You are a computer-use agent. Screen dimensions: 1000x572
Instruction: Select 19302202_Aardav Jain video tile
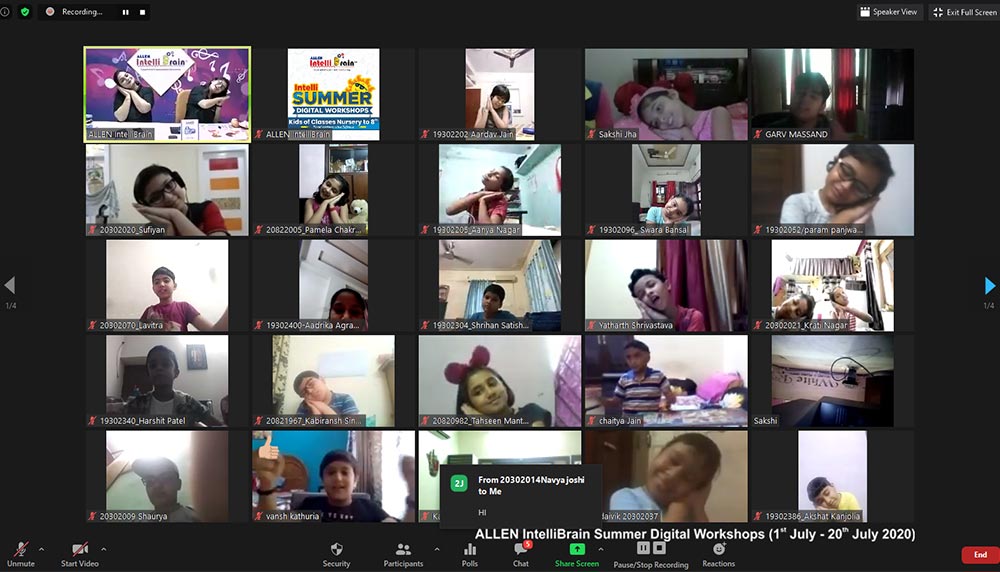click(x=500, y=94)
